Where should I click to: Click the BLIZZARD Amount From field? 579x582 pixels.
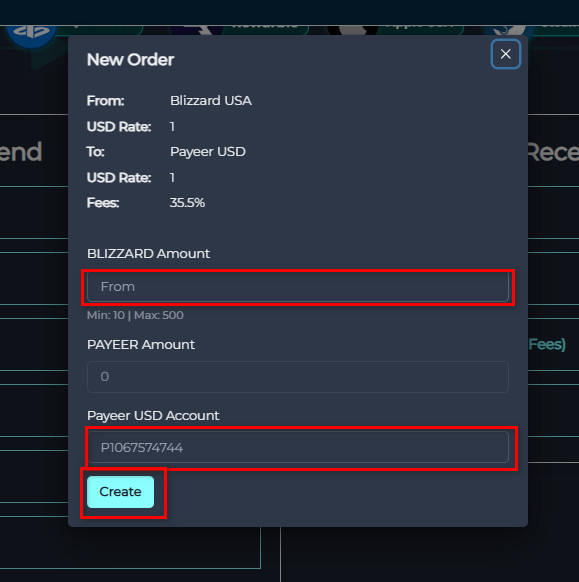pyautogui.click(x=298, y=287)
